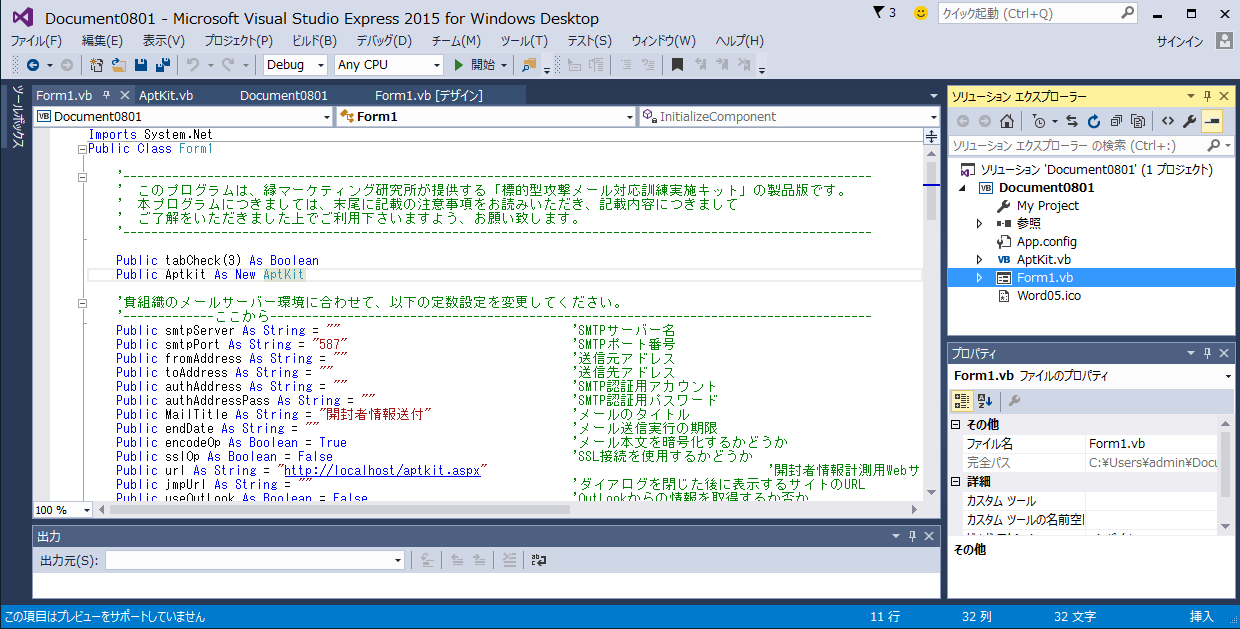The height and width of the screenshot is (629, 1240).
Task: Save the current file with the disk icon
Action: tap(141, 65)
